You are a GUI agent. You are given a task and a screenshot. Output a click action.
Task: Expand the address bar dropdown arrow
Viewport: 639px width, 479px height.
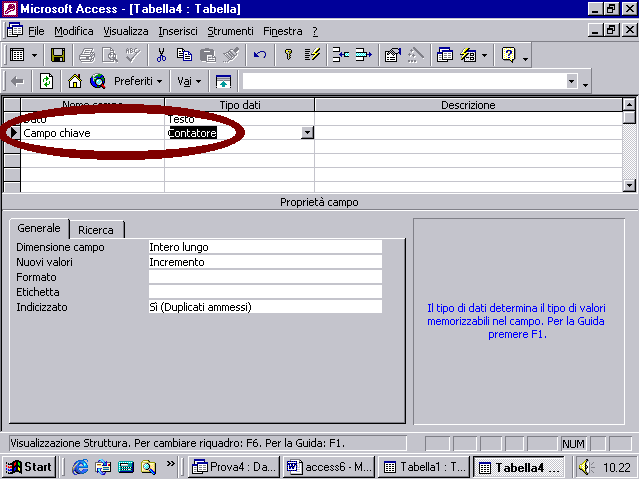[x=572, y=81]
